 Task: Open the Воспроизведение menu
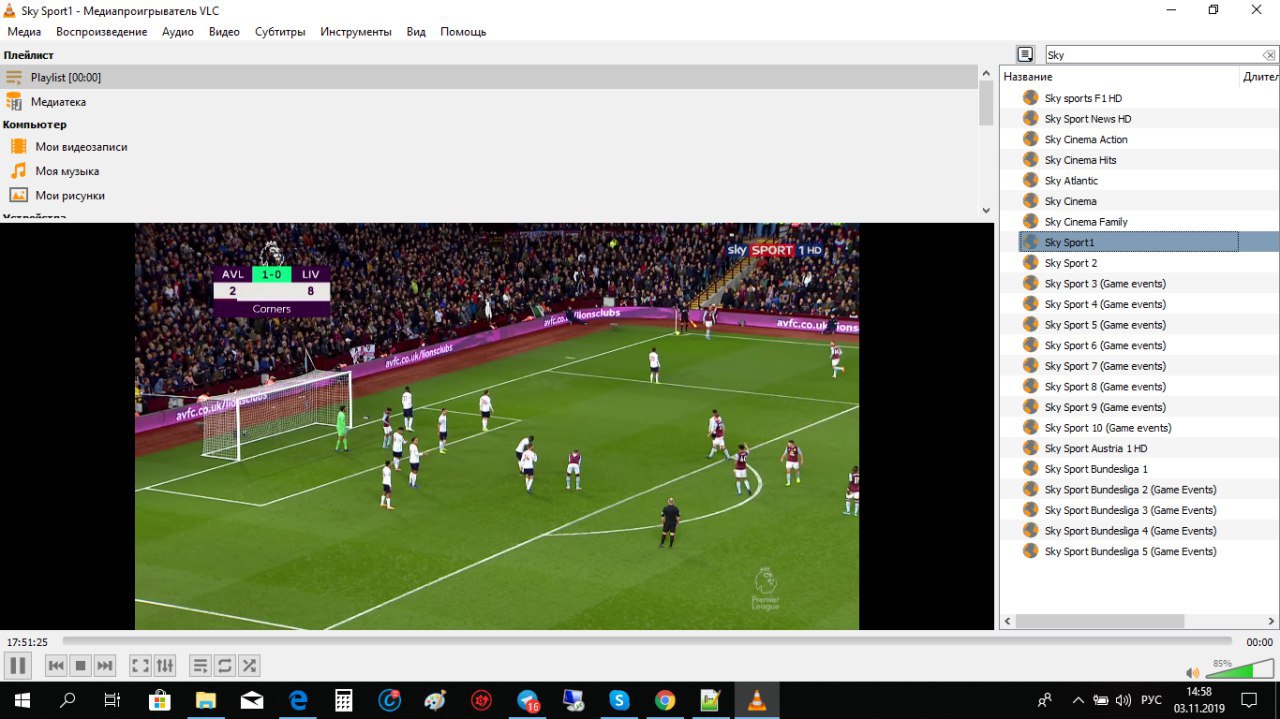pos(101,31)
